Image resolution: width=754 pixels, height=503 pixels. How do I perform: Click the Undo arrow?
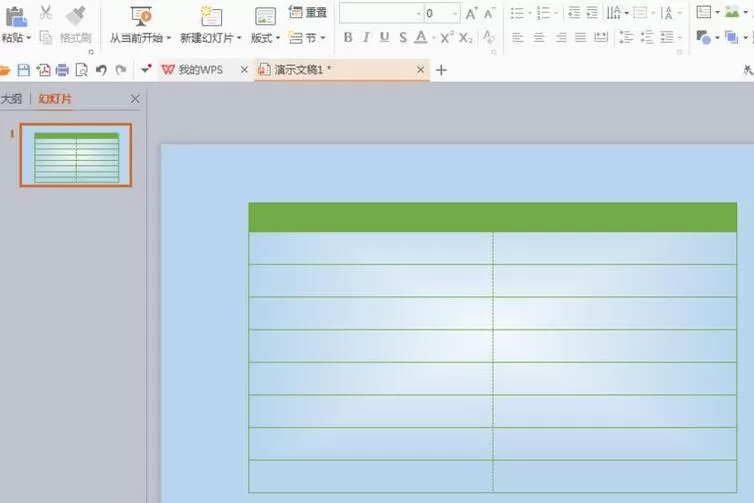point(101,70)
